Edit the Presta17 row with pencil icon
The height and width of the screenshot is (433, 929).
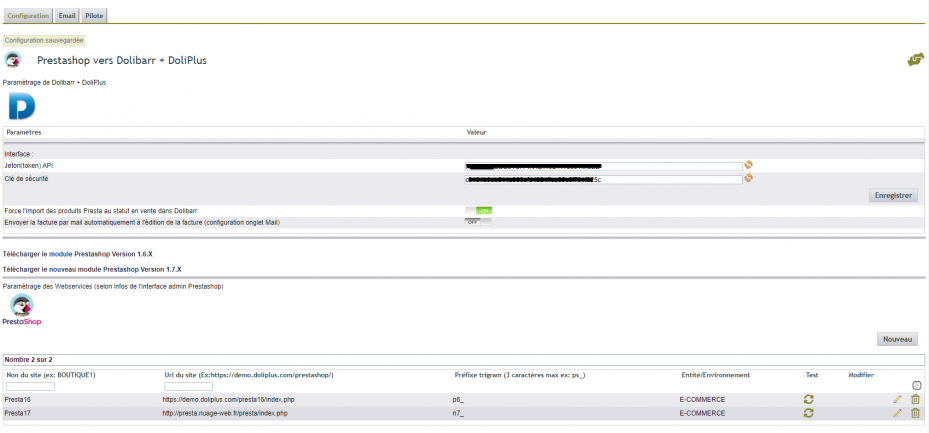click(x=897, y=413)
